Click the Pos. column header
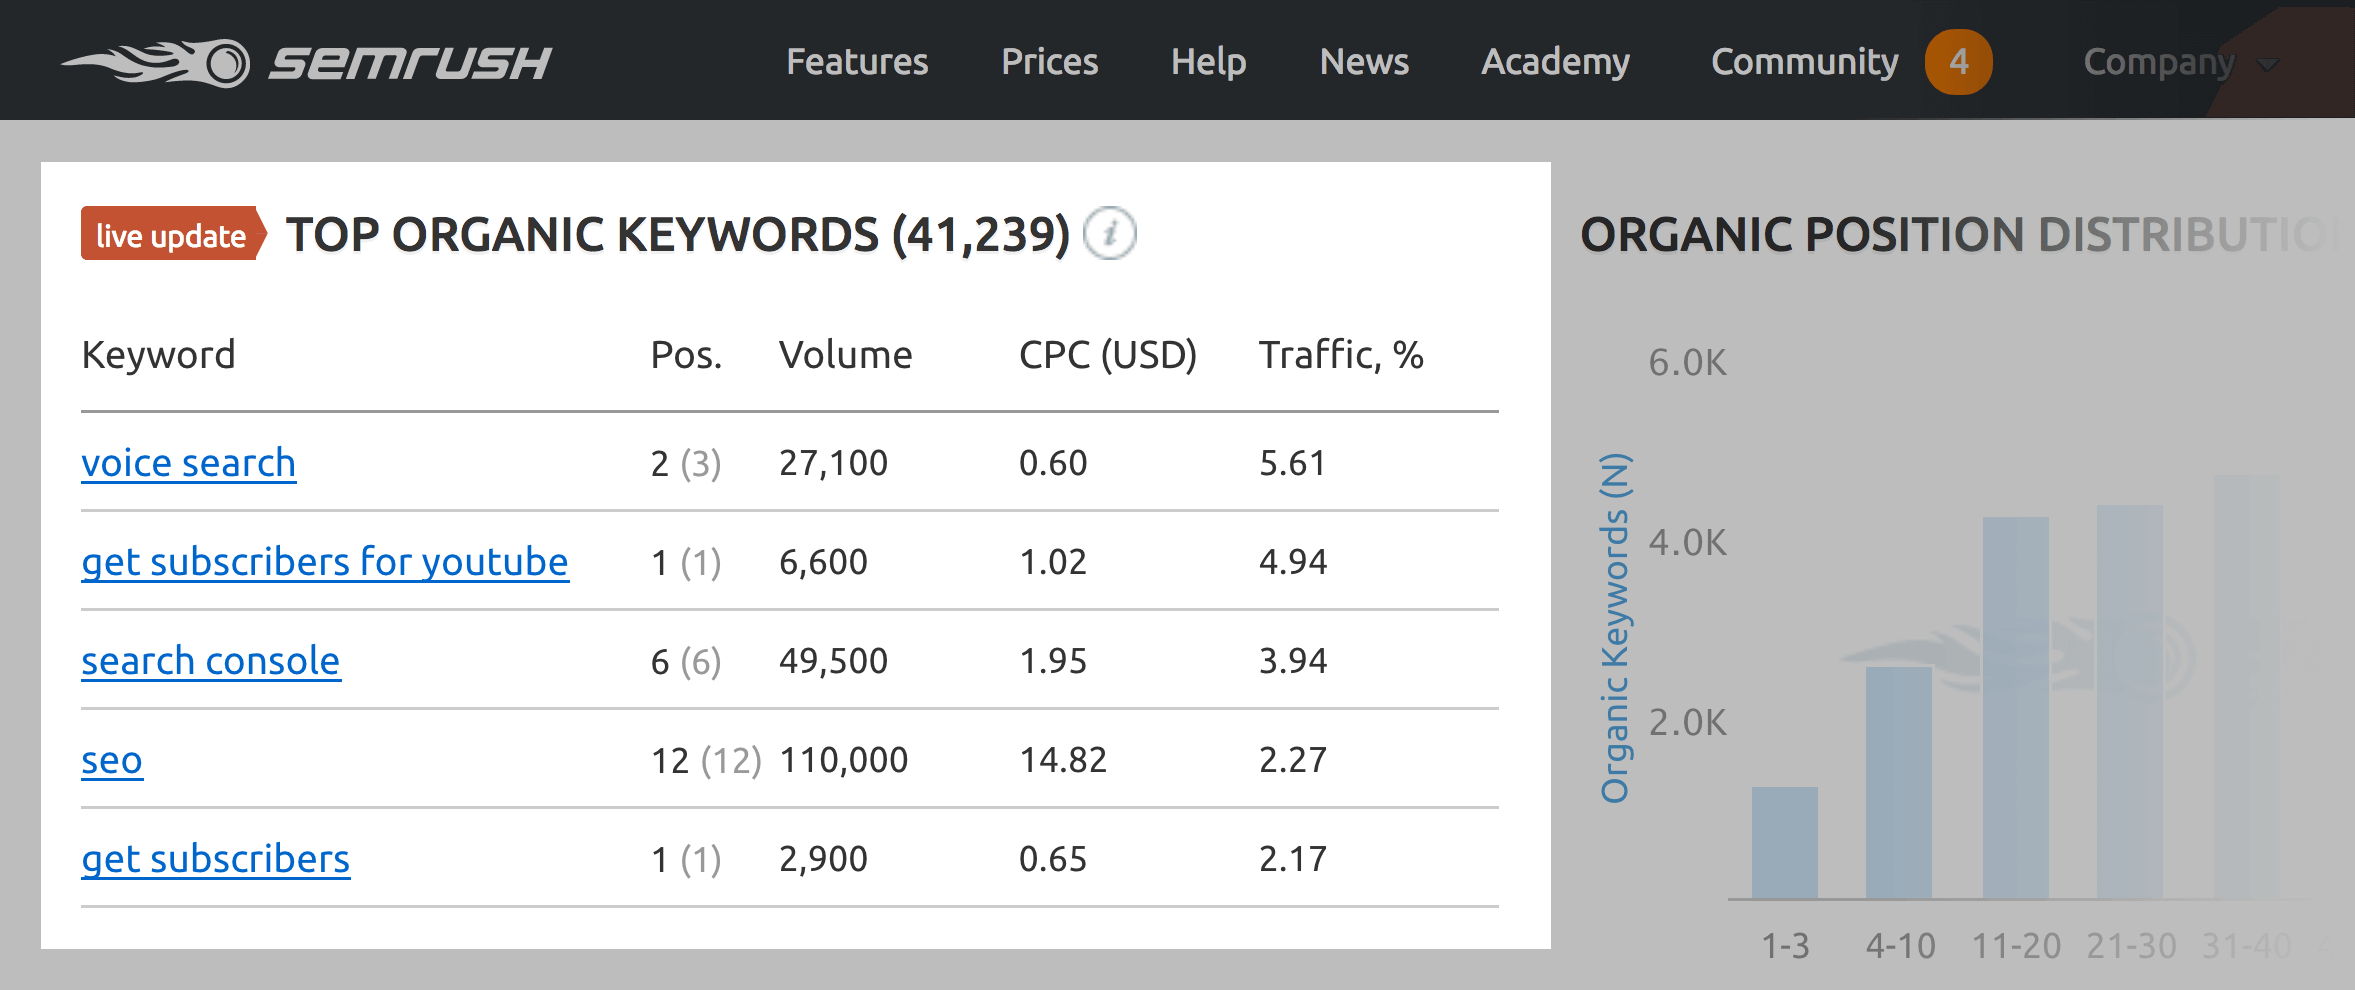This screenshot has height=990, width=2355. [x=686, y=355]
